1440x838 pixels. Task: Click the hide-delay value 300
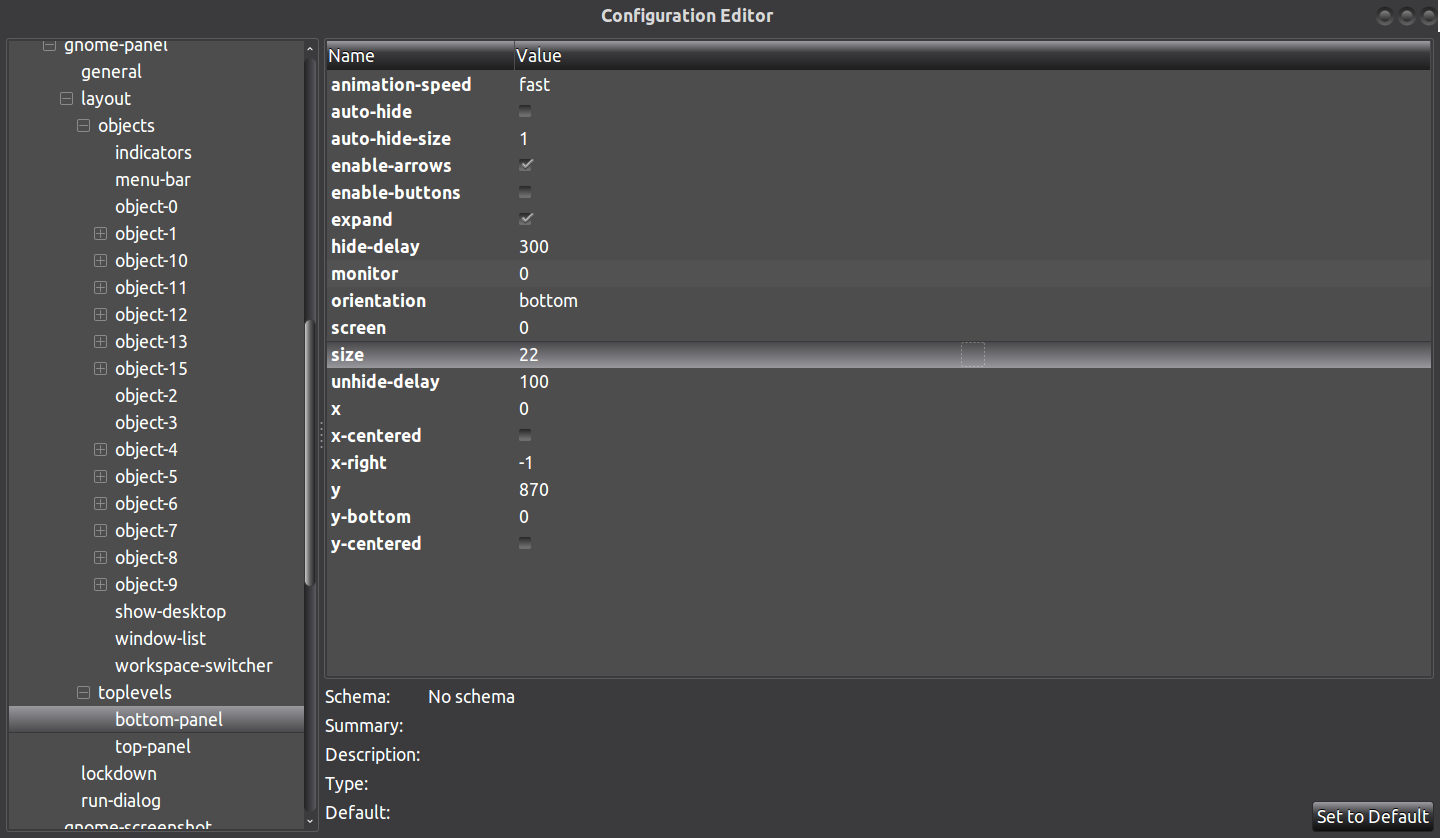point(534,247)
